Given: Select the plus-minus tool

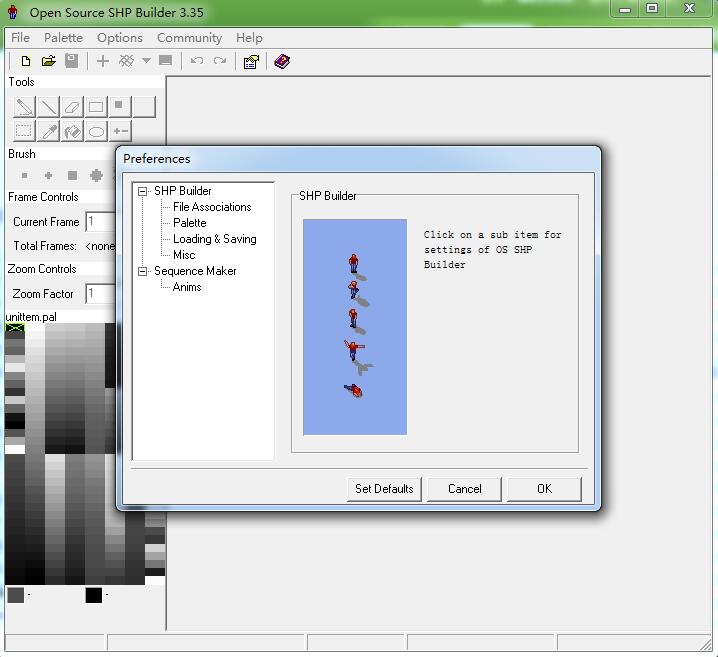Looking at the screenshot, I should click(x=120, y=132).
